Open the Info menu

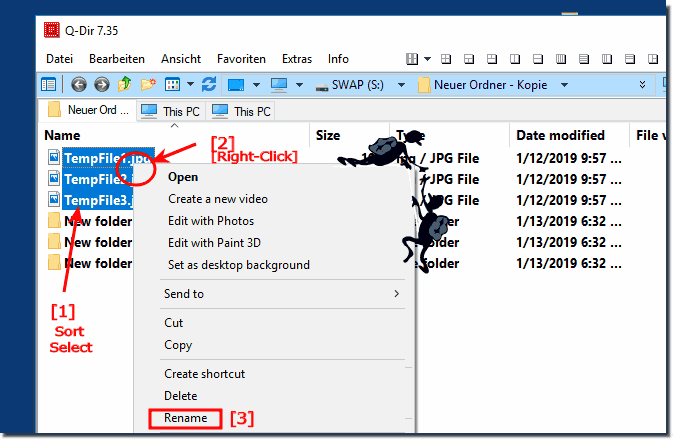338,59
